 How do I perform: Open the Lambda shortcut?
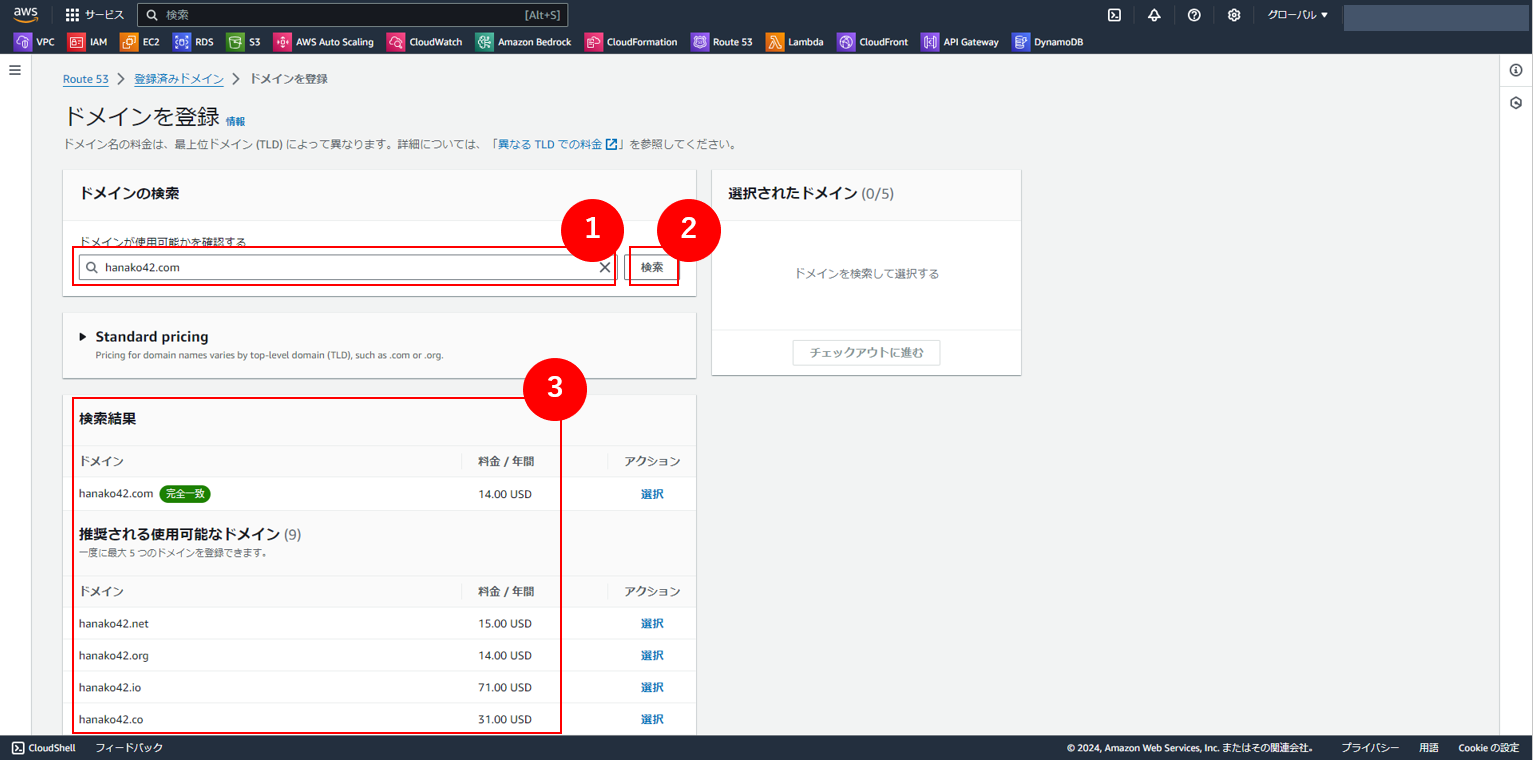(x=796, y=42)
